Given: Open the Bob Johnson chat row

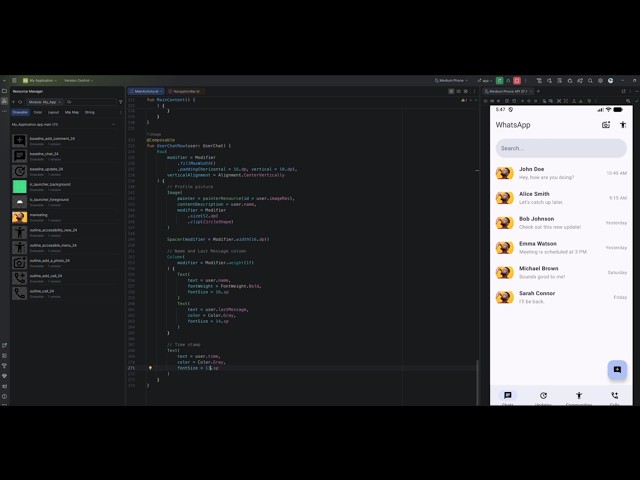Looking at the screenshot, I should tap(561, 223).
